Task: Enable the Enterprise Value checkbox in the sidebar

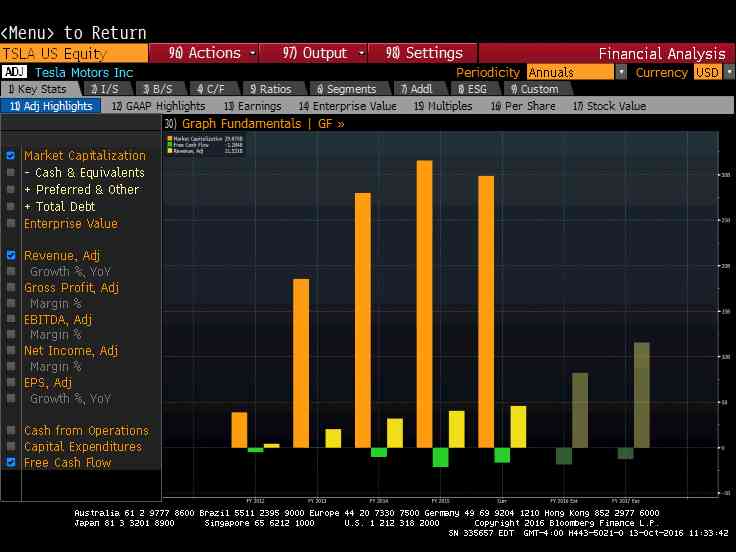Action: pos(11,223)
